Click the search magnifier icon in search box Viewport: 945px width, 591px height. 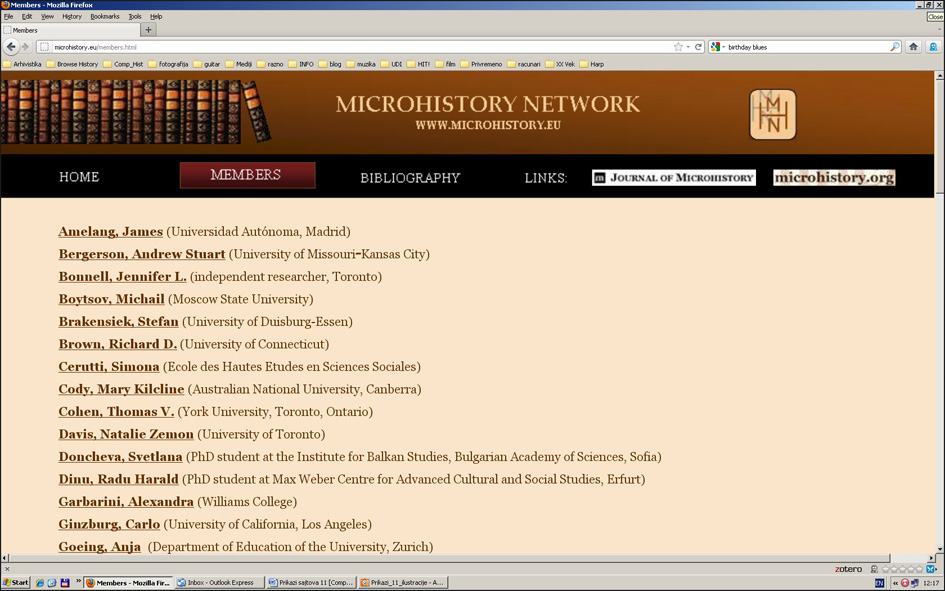coord(895,47)
